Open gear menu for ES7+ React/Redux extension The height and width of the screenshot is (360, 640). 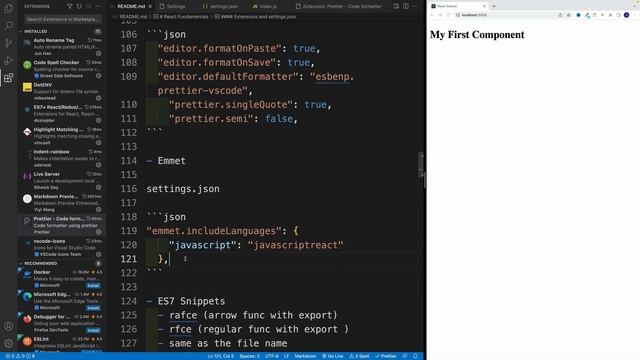point(98,120)
